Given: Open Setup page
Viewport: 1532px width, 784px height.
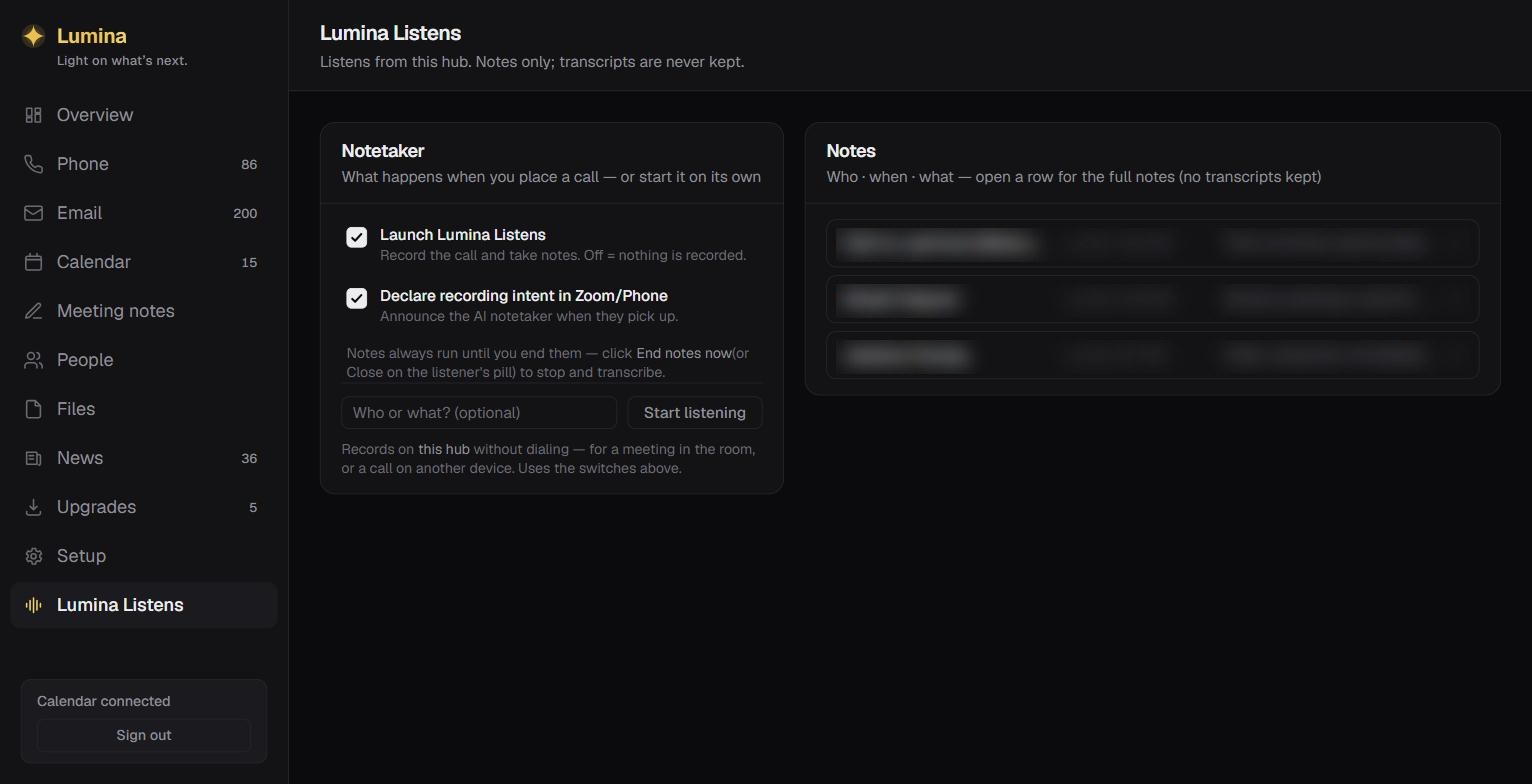Looking at the screenshot, I should (144, 556).
